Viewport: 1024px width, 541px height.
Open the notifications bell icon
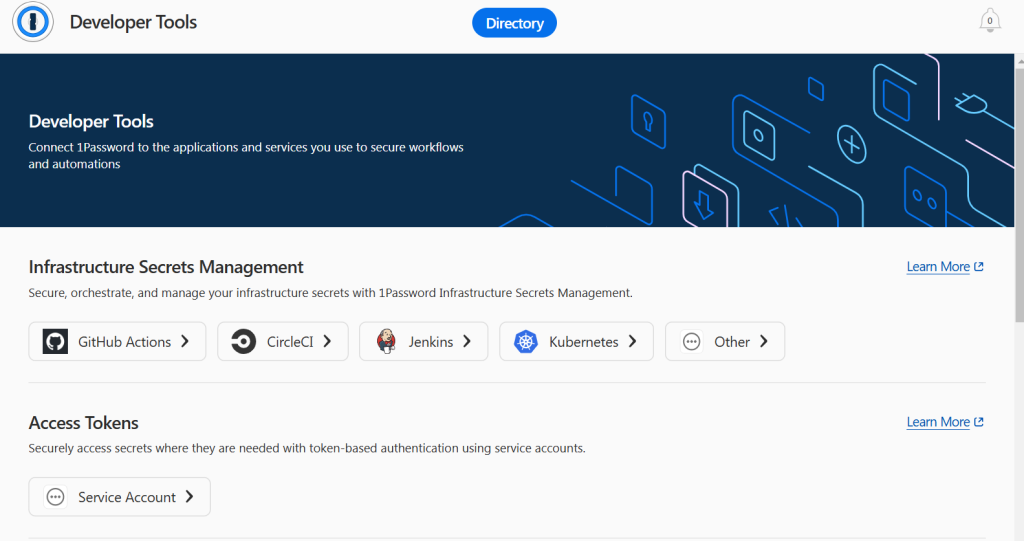coord(989,21)
